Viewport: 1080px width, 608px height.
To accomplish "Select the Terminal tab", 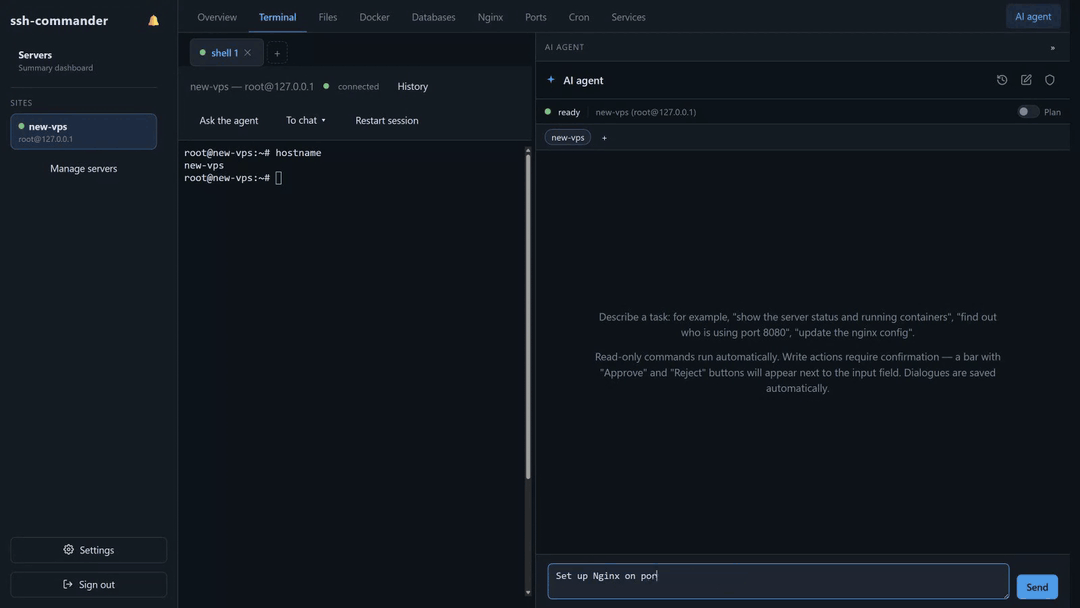I will tap(278, 17).
